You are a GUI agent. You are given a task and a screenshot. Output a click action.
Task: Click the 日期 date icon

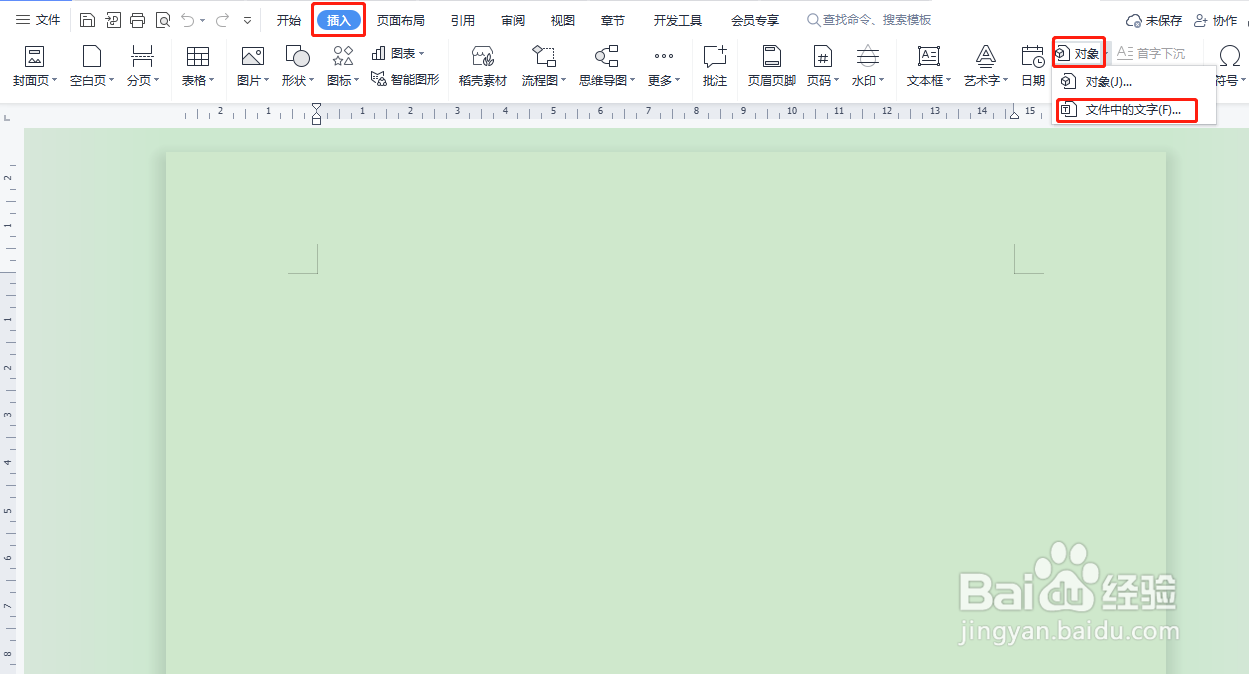click(x=1033, y=56)
